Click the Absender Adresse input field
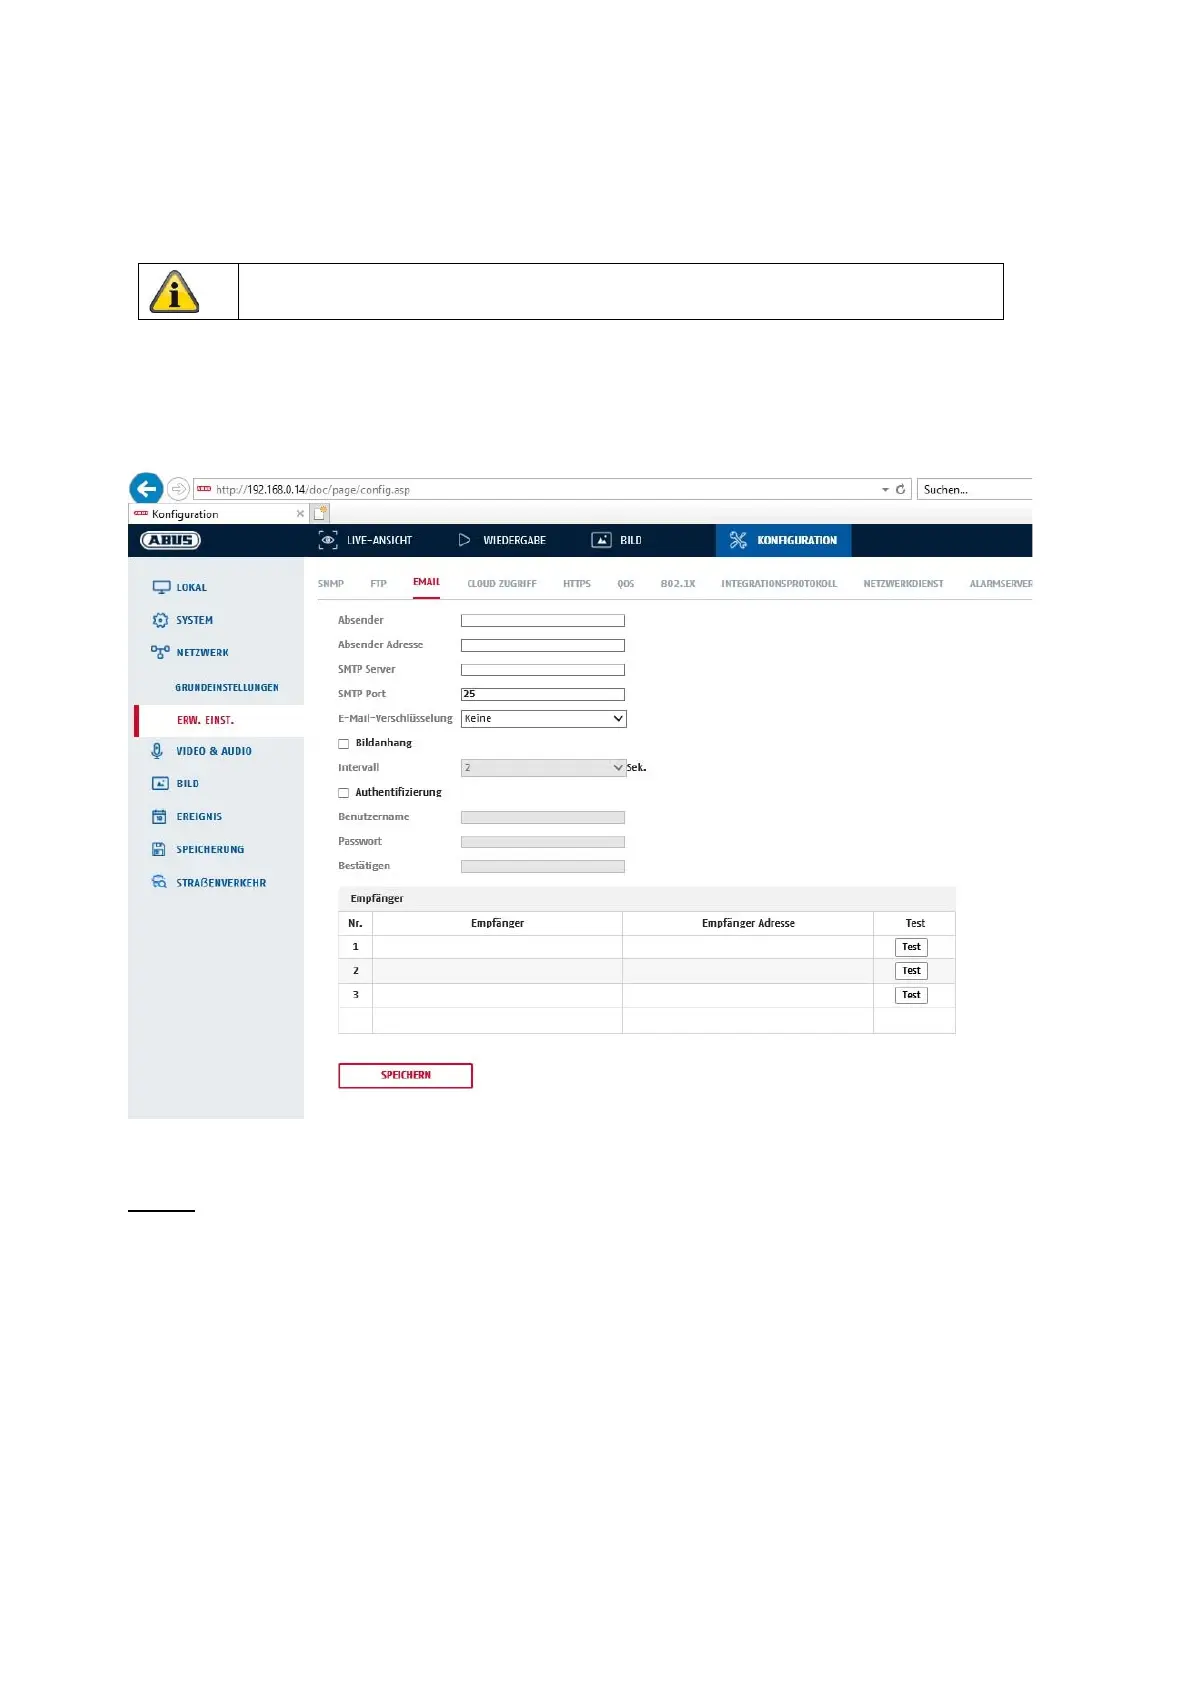 543,646
